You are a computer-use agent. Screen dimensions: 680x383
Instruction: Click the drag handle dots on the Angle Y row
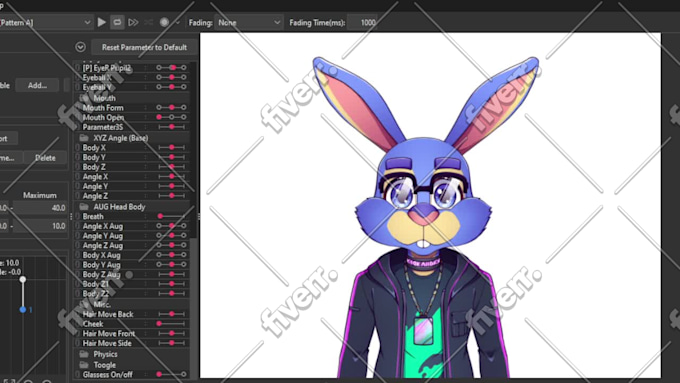point(146,187)
